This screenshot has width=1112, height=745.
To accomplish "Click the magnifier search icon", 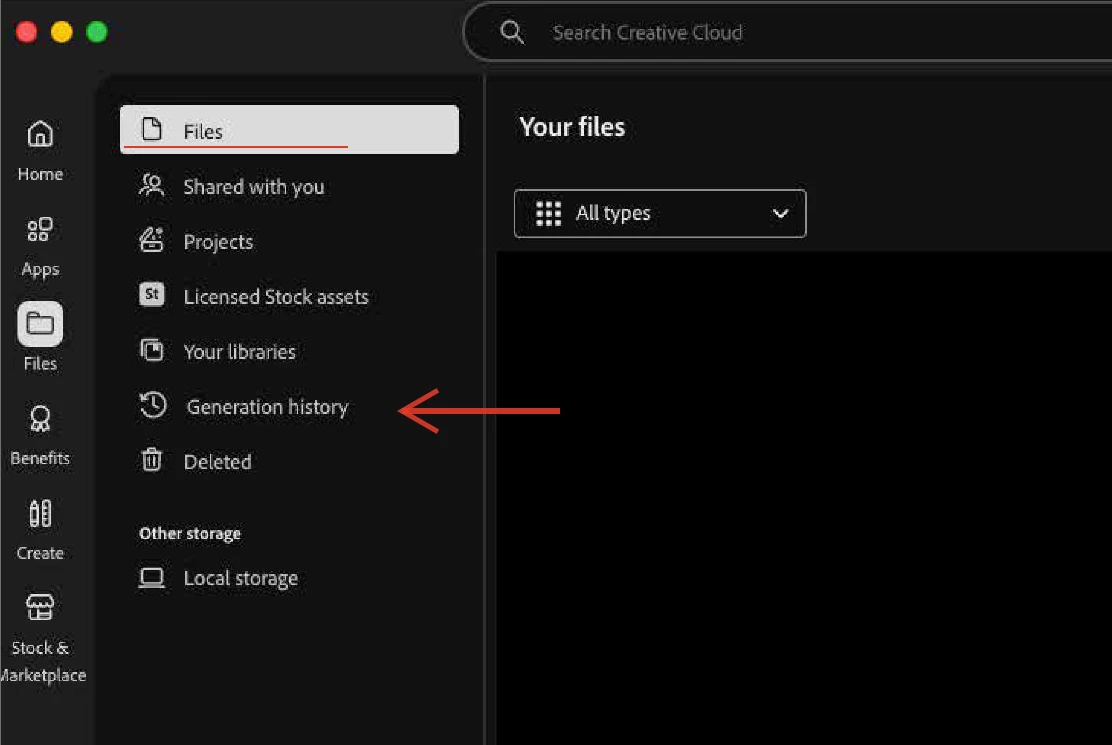I will (x=511, y=32).
